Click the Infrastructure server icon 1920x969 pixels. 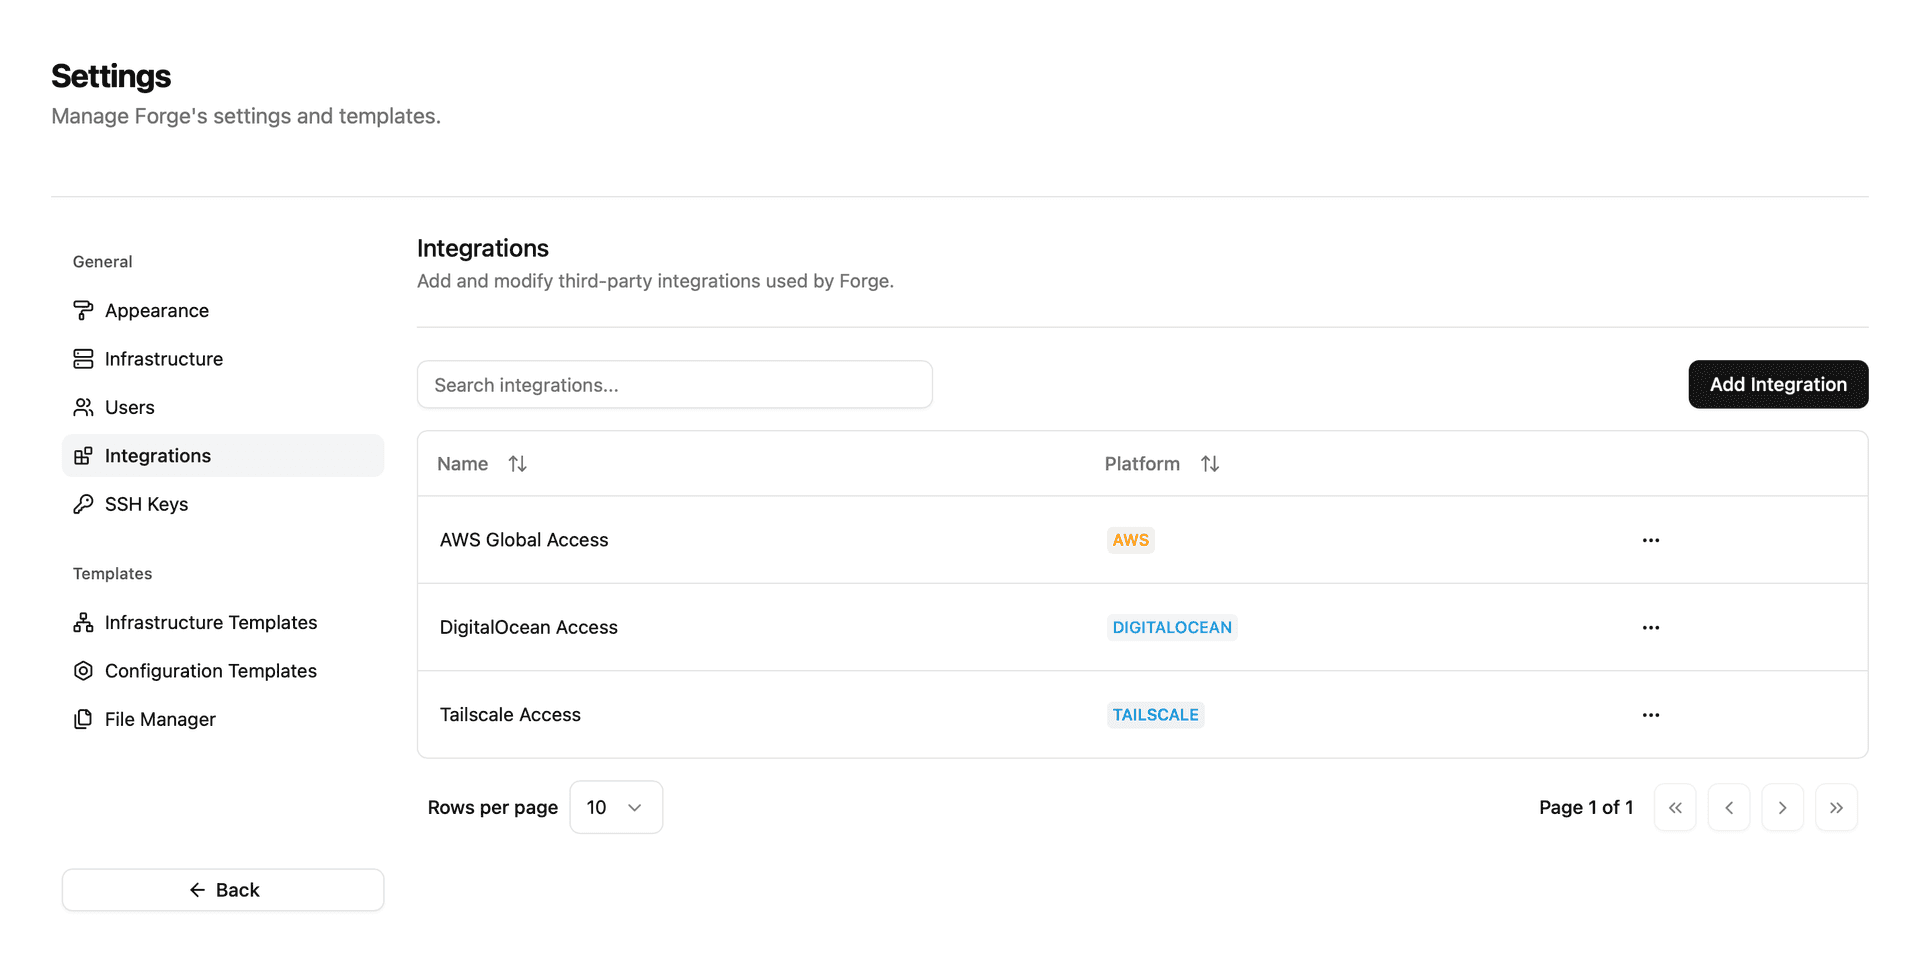coord(83,359)
